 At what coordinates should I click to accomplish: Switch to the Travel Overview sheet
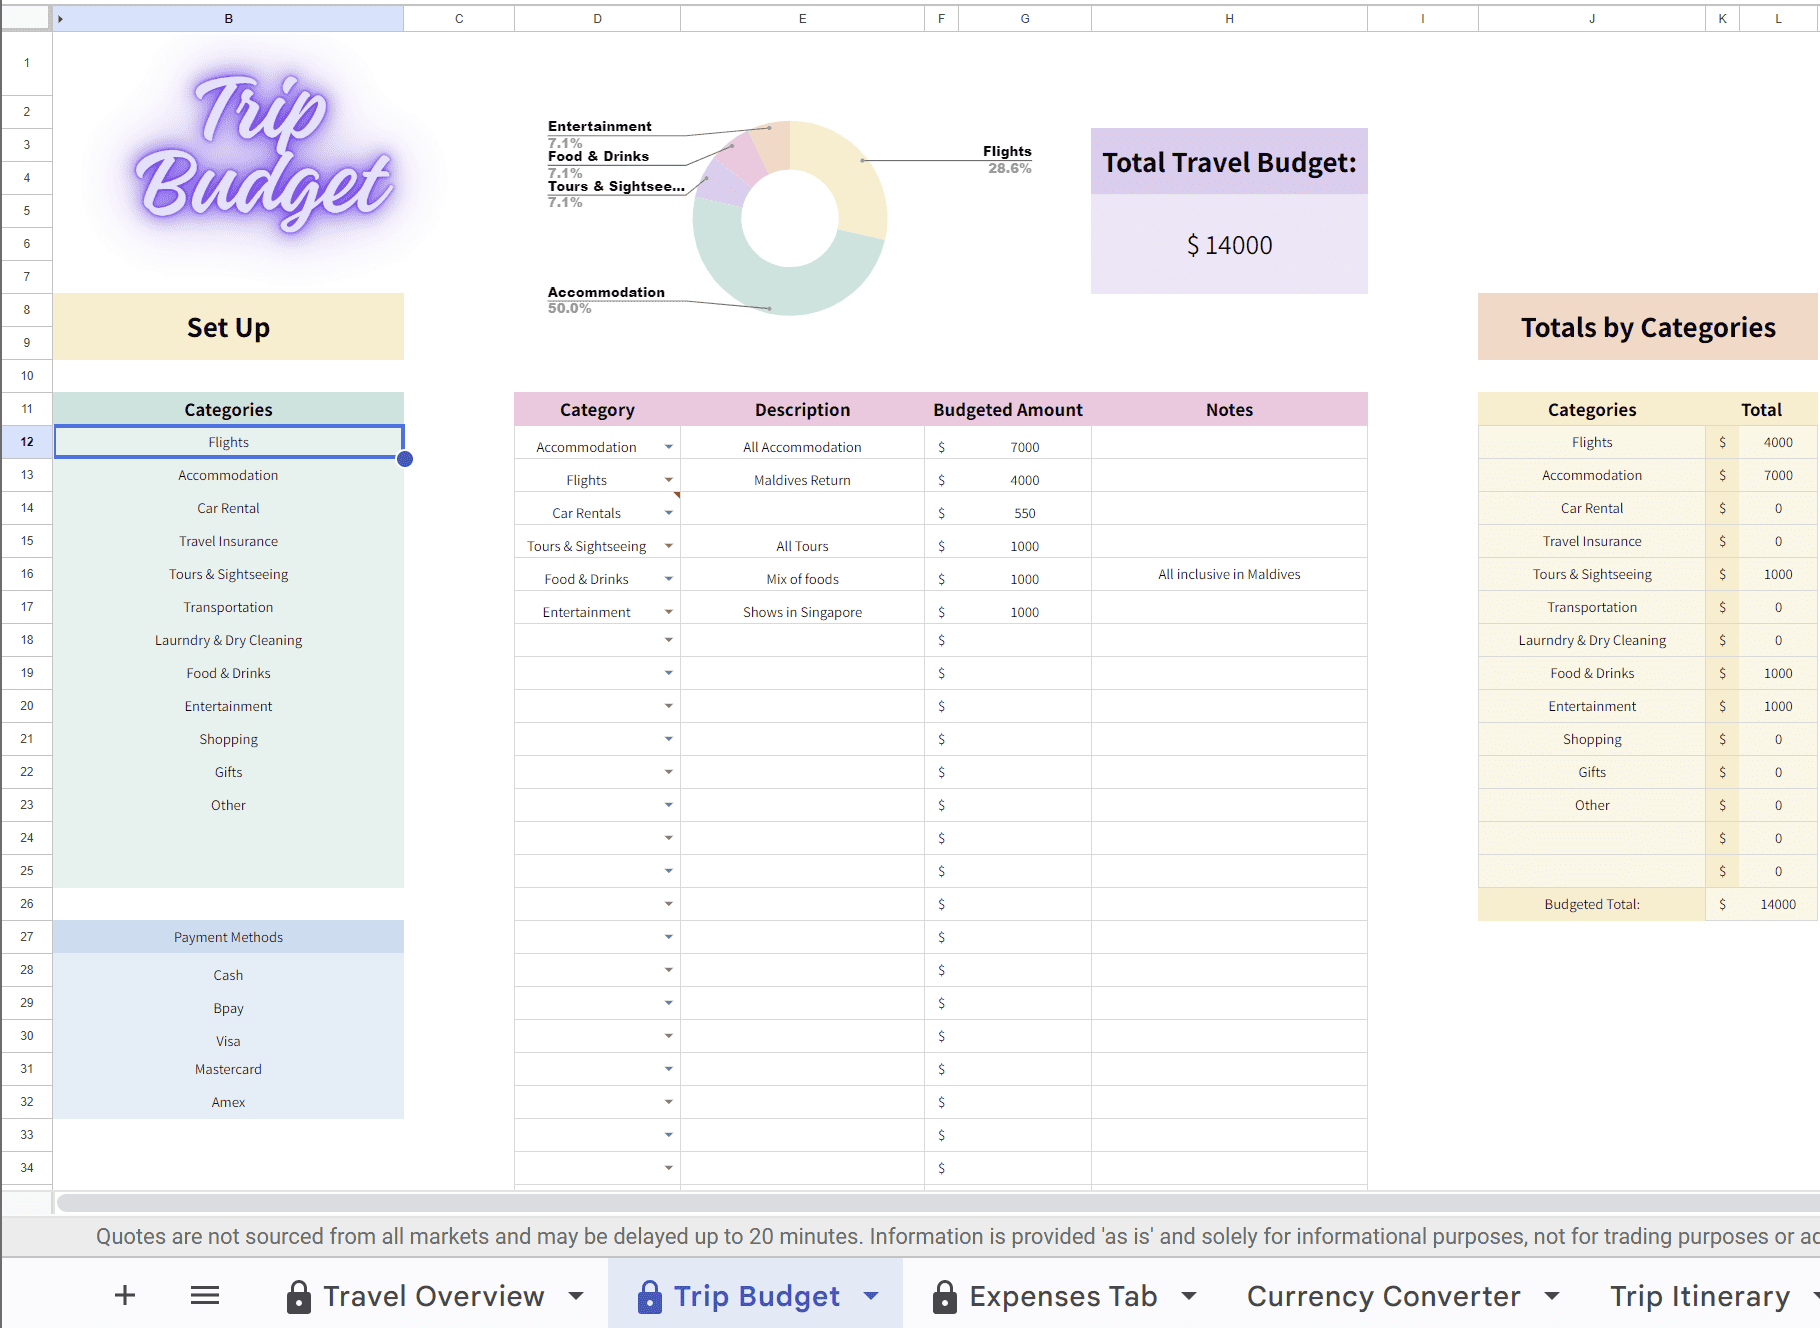click(x=433, y=1296)
